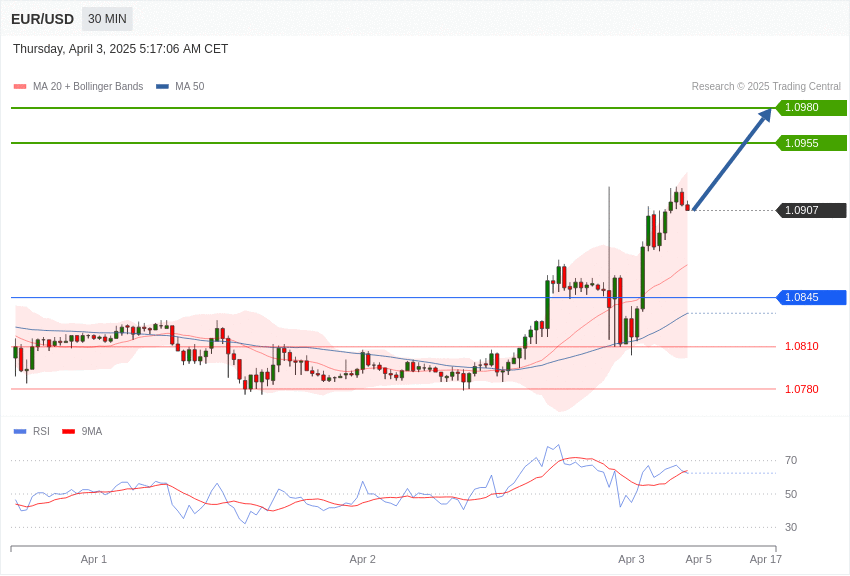Click the EUR/USD symbol title
850x576 pixels.
click(x=42, y=19)
